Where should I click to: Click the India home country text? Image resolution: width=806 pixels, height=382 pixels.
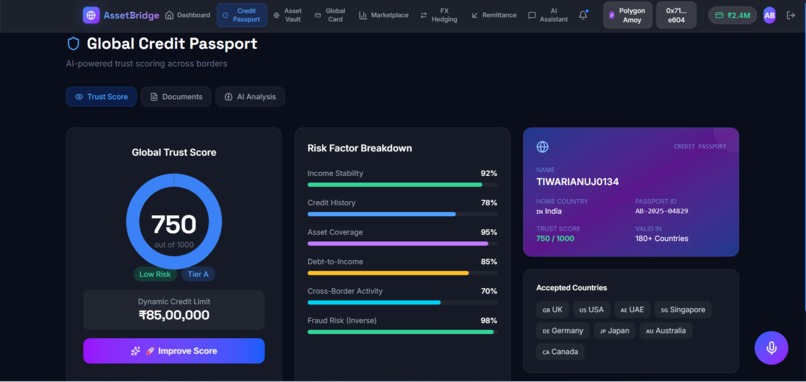(549, 211)
